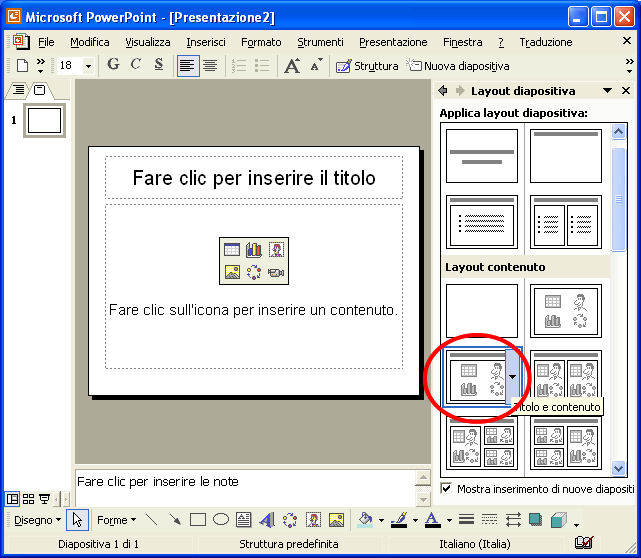641x558 pixels.
Task: Open font size 18 dropdown
Action: click(x=88, y=66)
